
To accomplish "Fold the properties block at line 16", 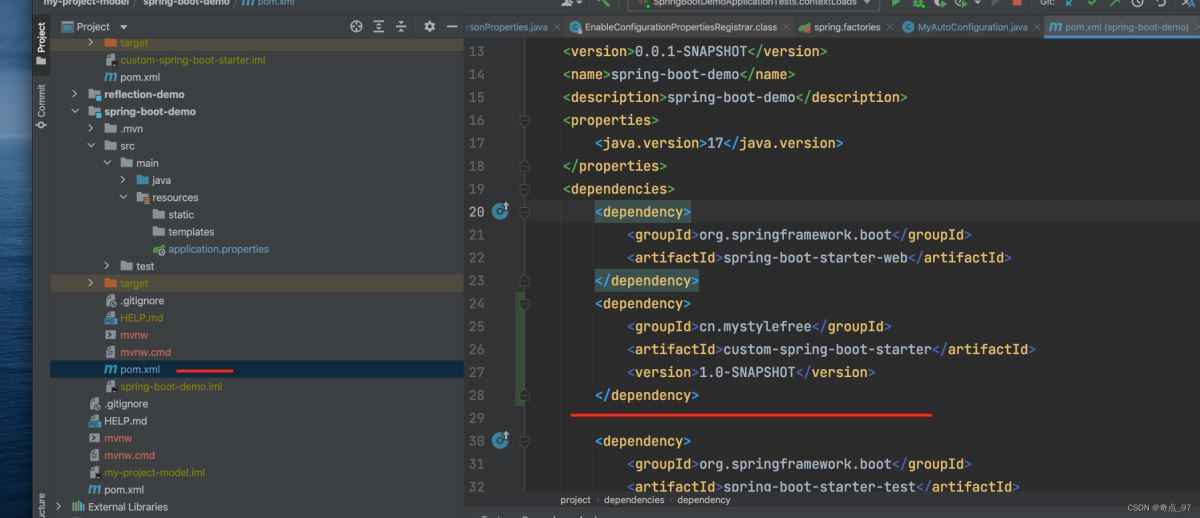I will (524, 121).
